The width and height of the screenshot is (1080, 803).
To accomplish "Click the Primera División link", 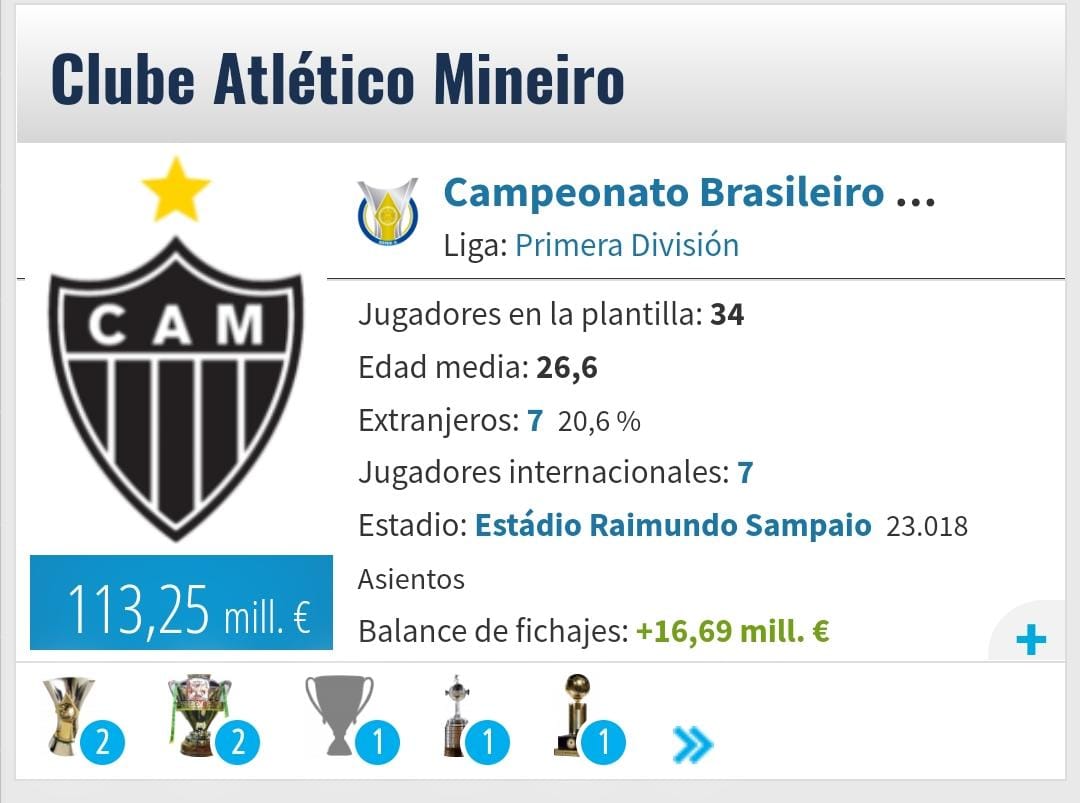I will [x=627, y=245].
